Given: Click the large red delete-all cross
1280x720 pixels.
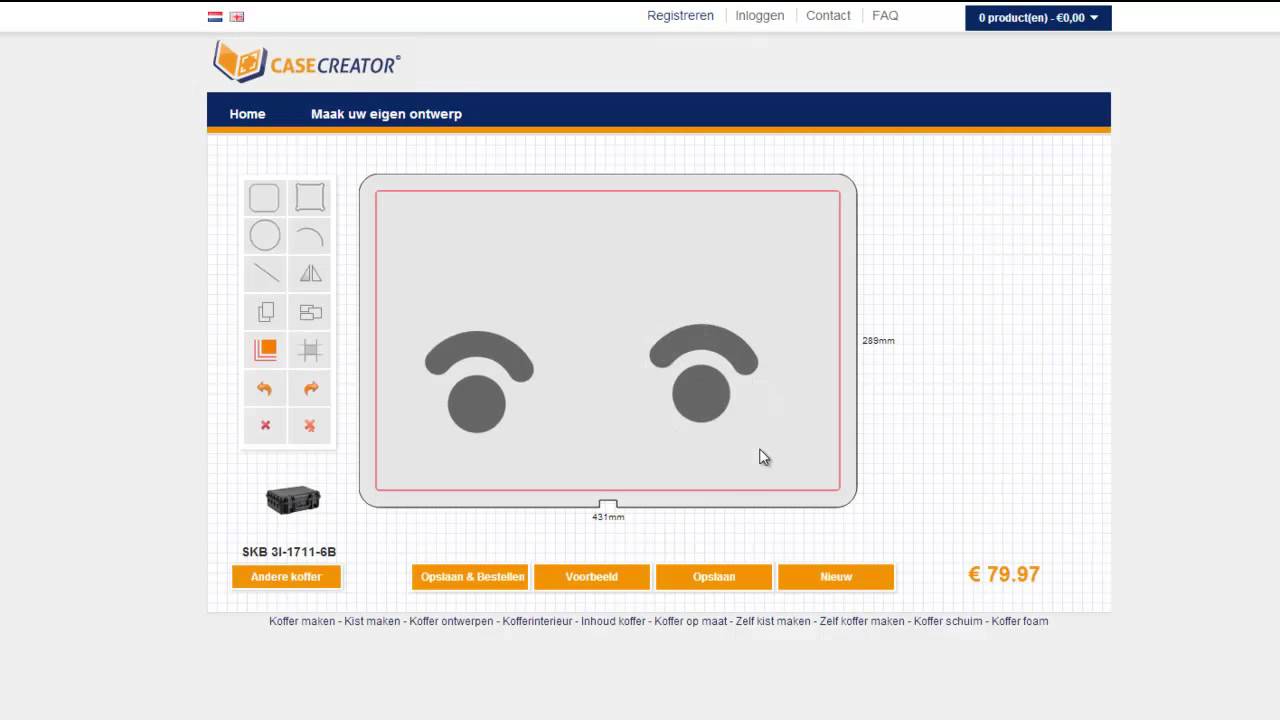Looking at the screenshot, I should [x=310, y=425].
